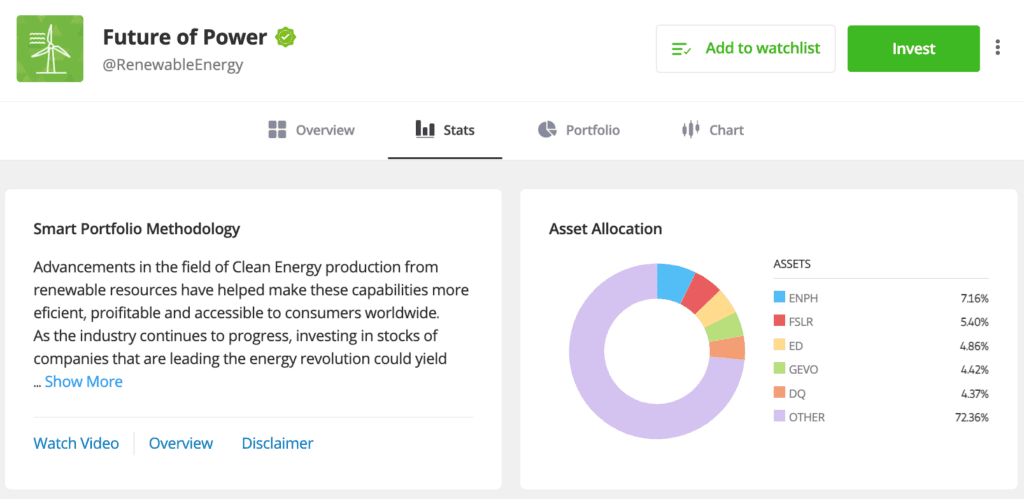The height and width of the screenshot is (499, 1024).
Task: Click the wind turbine portfolio logo
Action: [49, 49]
